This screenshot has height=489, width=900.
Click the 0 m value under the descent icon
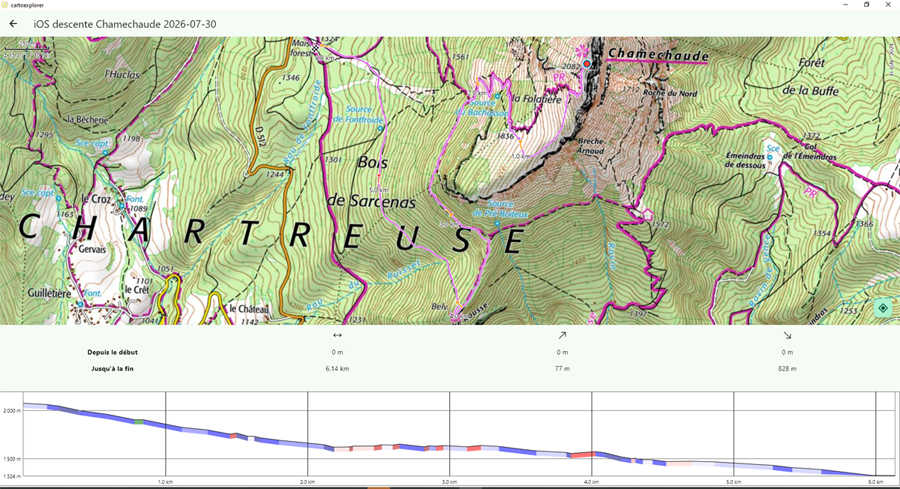click(787, 352)
